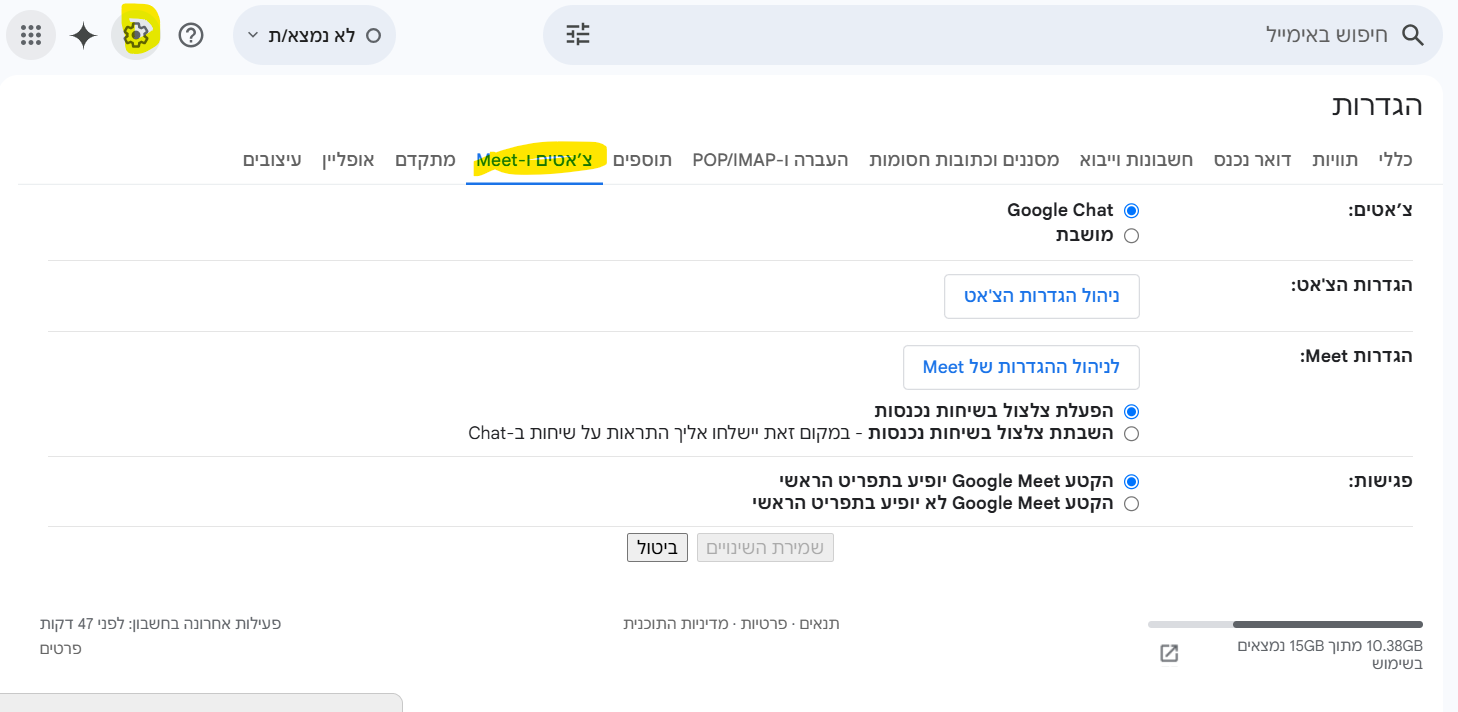Switch to the כללי settings tab
The width and height of the screenshot is (1458, 712).
click(1395, 160)
